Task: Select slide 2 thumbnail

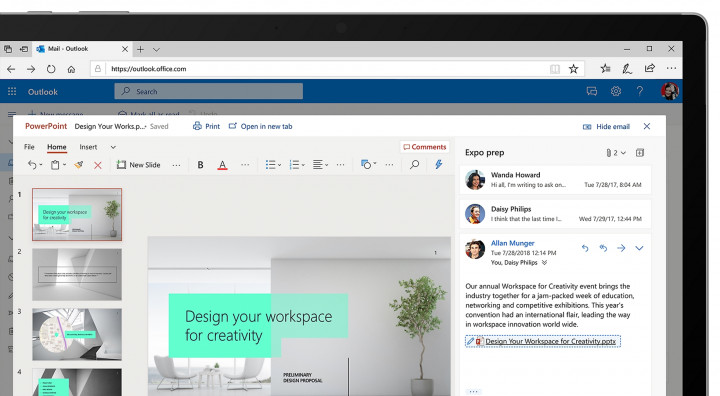Action: click(x=77, y=274)
